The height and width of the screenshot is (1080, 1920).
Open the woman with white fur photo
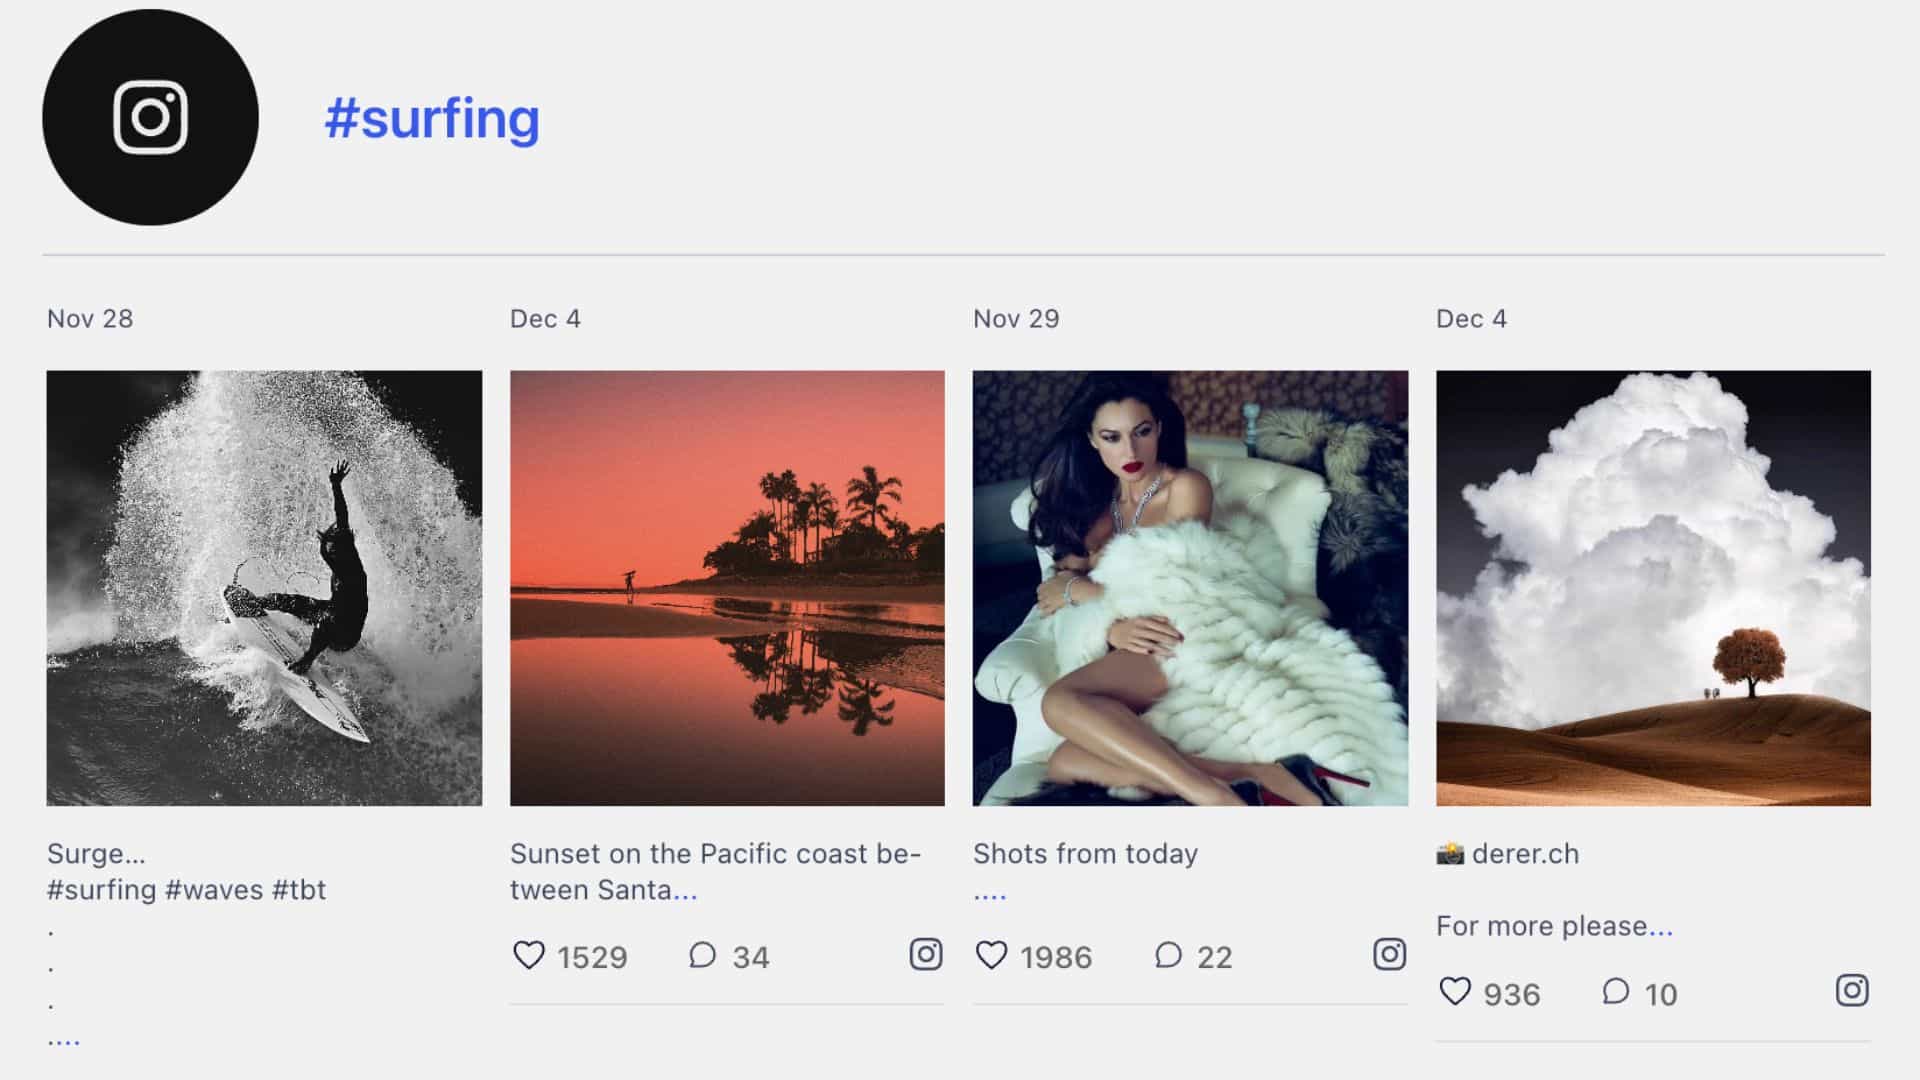point(1190,588)
